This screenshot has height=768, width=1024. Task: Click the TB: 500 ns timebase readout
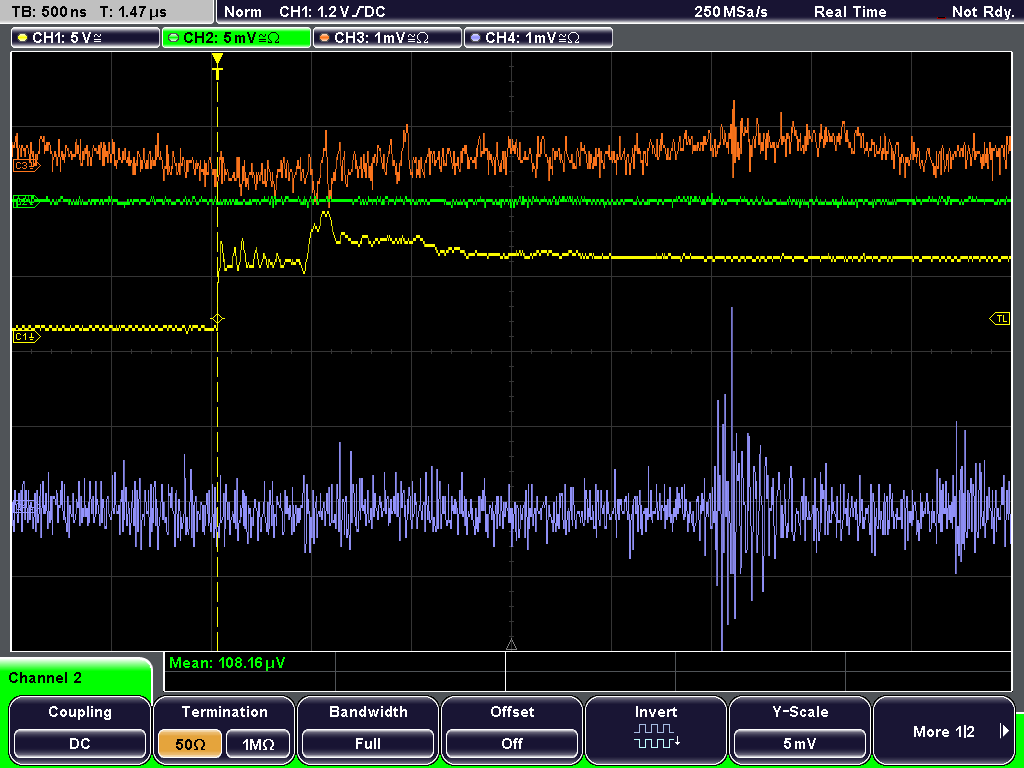(x=49, y=12)
